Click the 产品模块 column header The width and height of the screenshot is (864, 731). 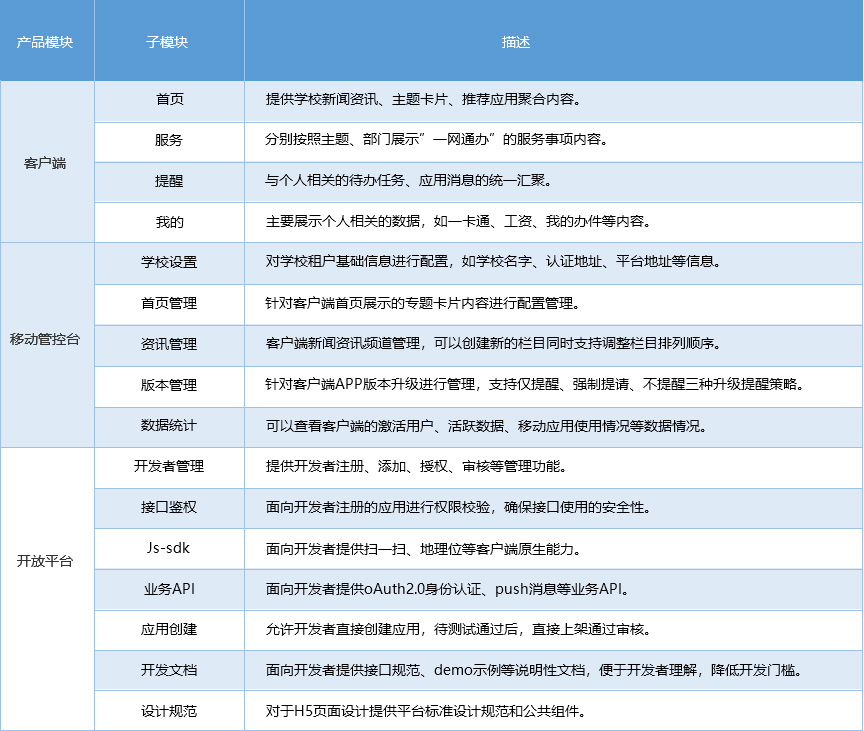pyautogui.click(x=45, y=42)
